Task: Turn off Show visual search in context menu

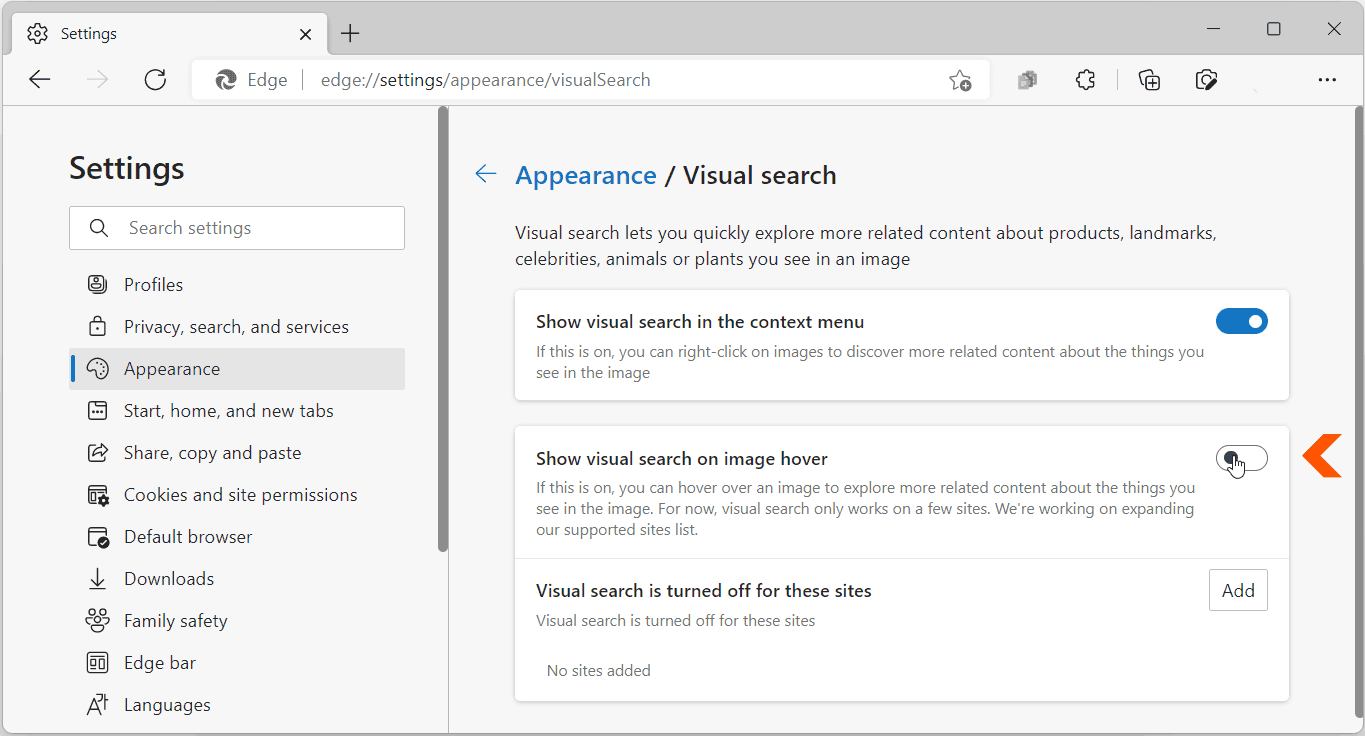Action: (x=1242, y=321)
